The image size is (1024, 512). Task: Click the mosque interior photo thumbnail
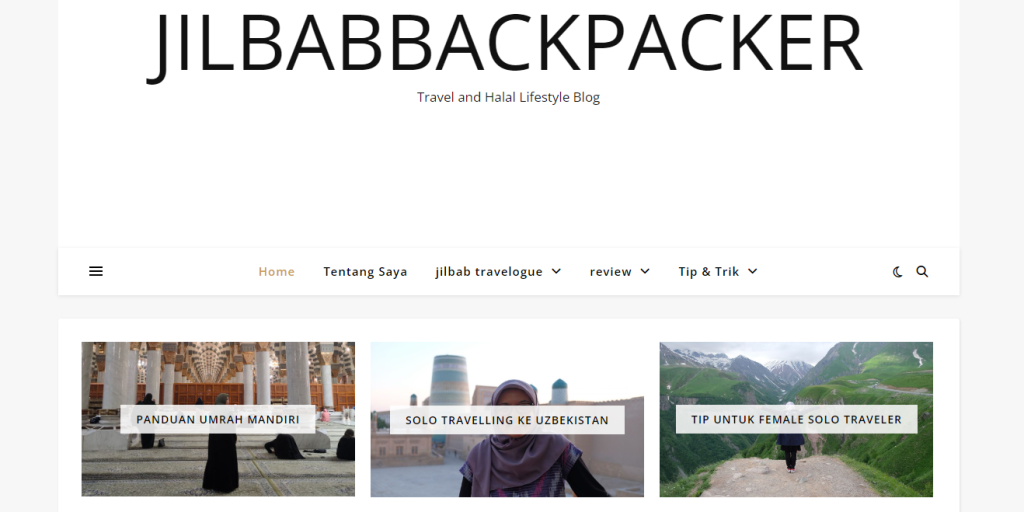(x=218, y=419)
